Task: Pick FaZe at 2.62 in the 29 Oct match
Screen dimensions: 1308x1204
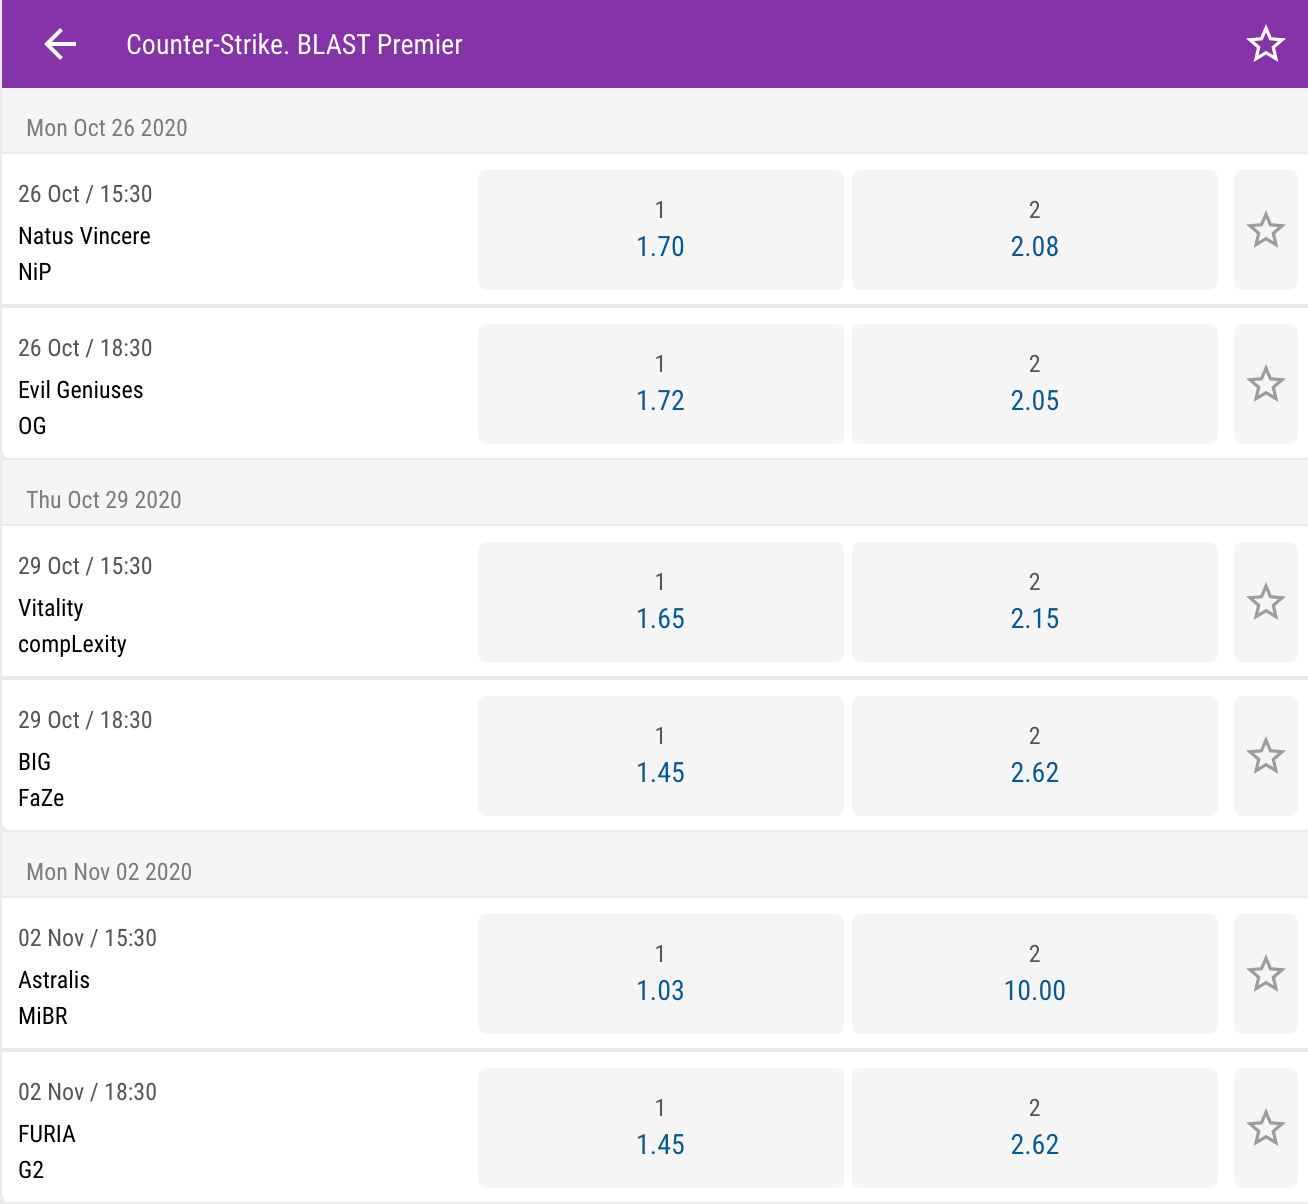Action: coord(1035,756)
